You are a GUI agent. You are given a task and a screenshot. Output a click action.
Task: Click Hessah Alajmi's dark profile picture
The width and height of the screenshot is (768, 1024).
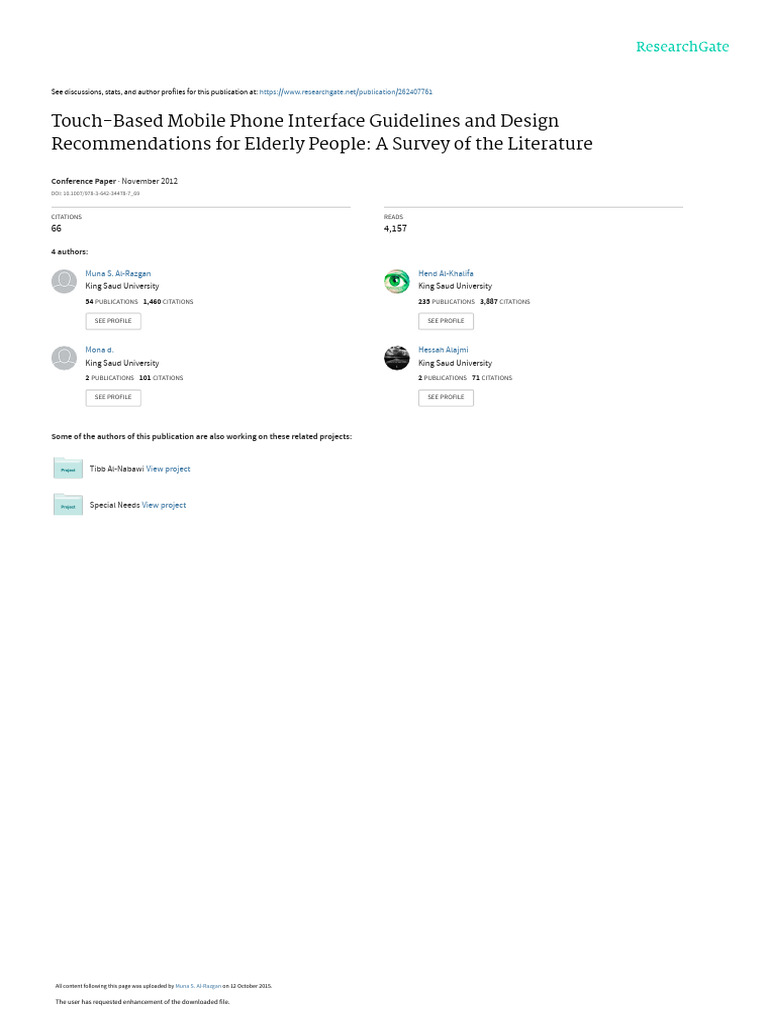click(396, 358)
